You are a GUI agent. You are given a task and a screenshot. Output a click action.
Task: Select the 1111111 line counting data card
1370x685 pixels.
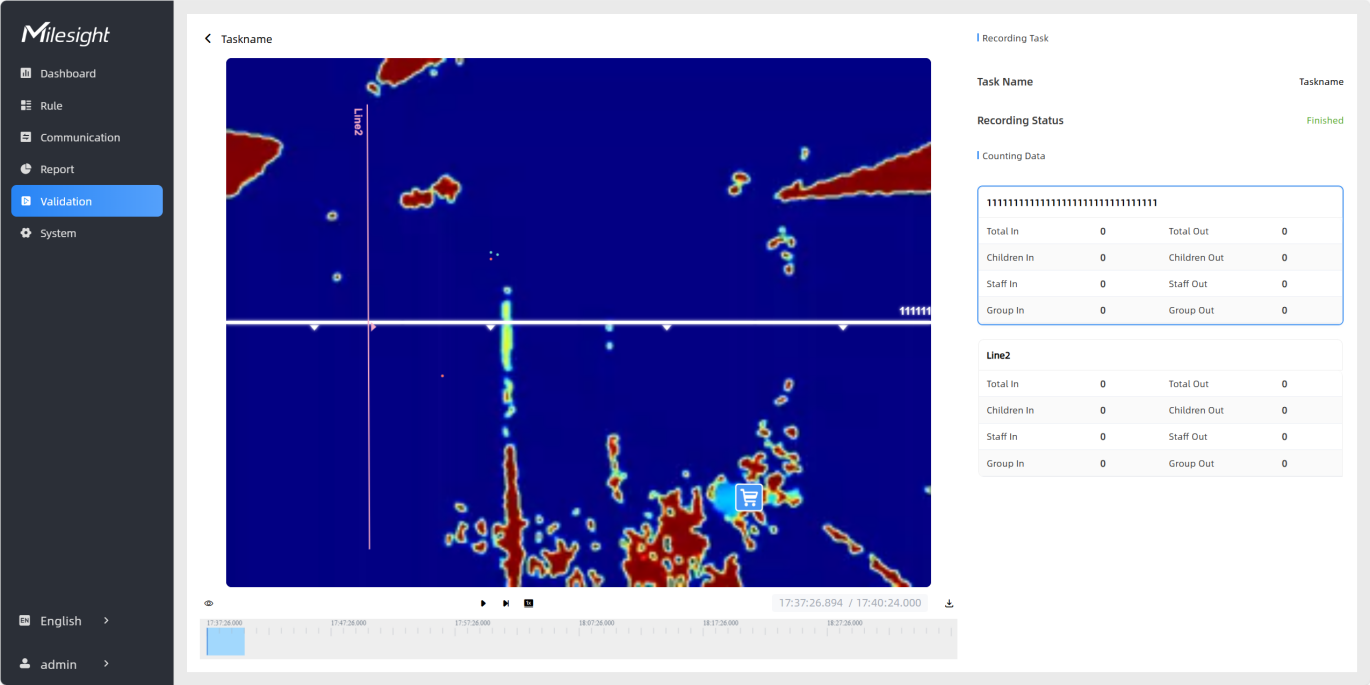coord(1160,256)
